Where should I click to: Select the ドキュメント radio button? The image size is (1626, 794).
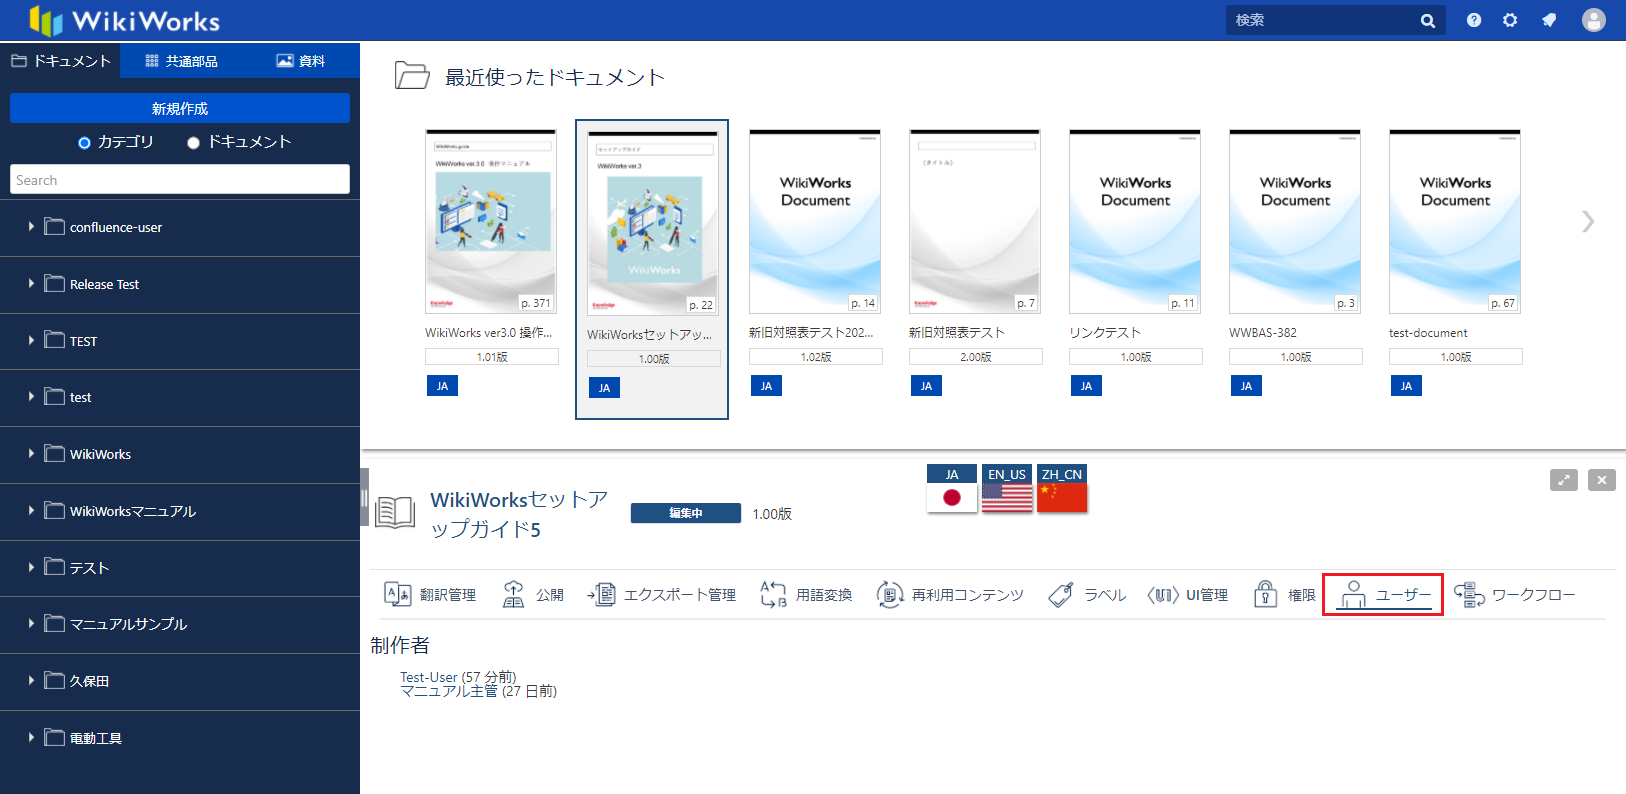pos(194,143)
